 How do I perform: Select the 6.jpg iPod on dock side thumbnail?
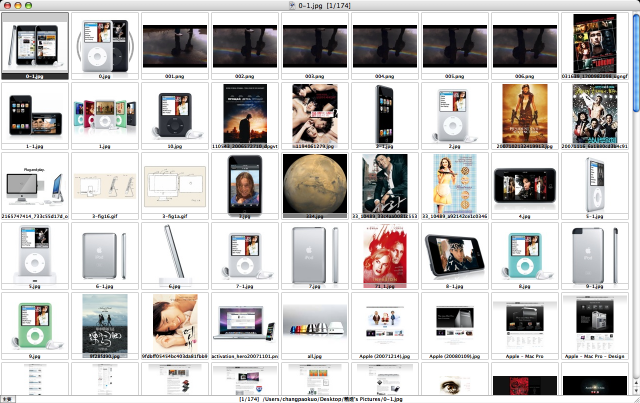coord(175,256)
